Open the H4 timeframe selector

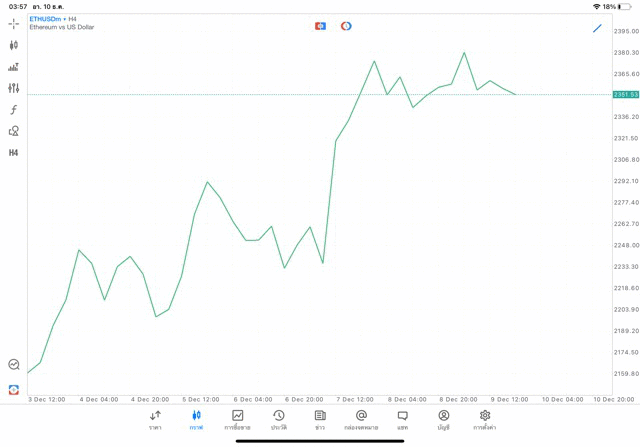[x=14, y=153]
